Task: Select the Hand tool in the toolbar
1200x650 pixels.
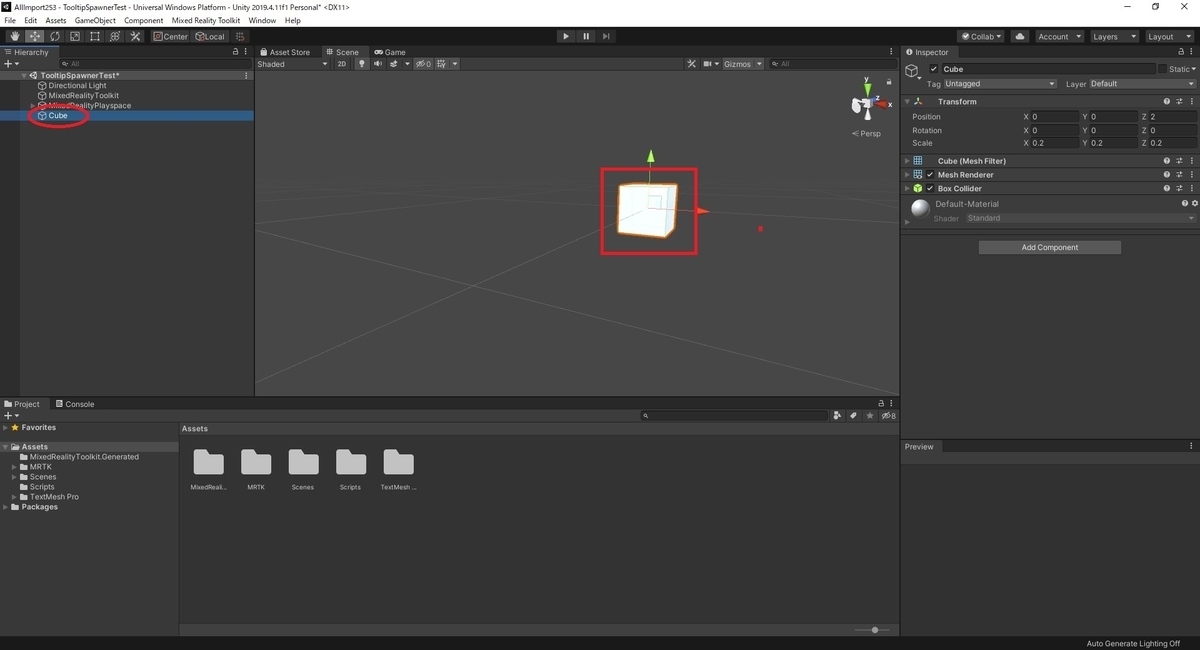Action: [x=14, y=36]
